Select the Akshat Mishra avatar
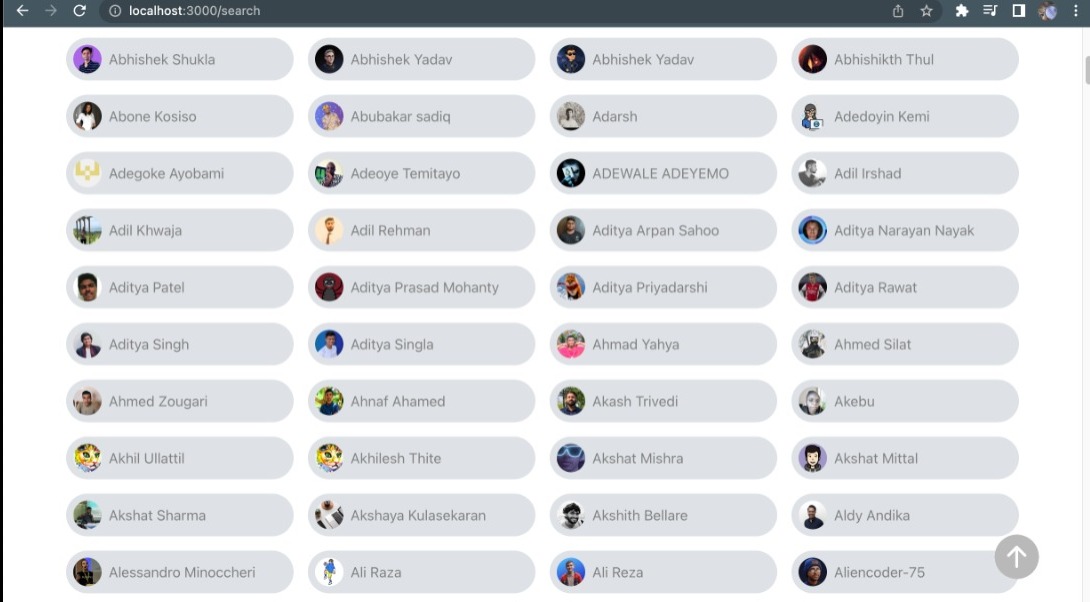 coord(570,458)
